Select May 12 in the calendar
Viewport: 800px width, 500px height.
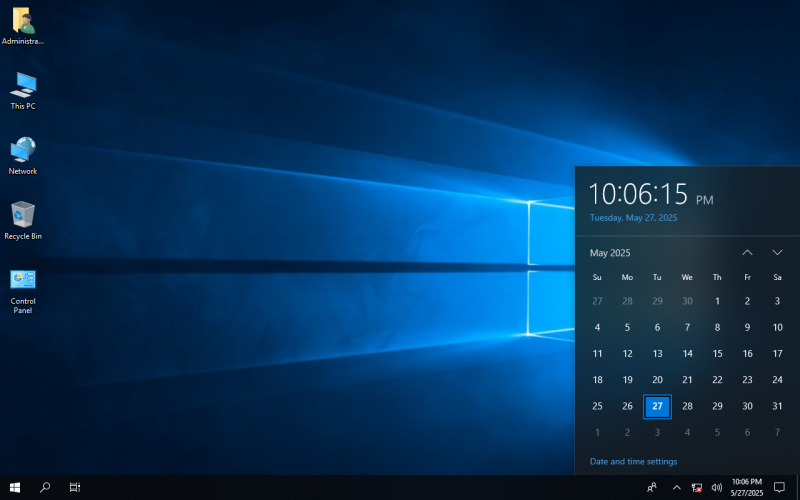point(628,354)
